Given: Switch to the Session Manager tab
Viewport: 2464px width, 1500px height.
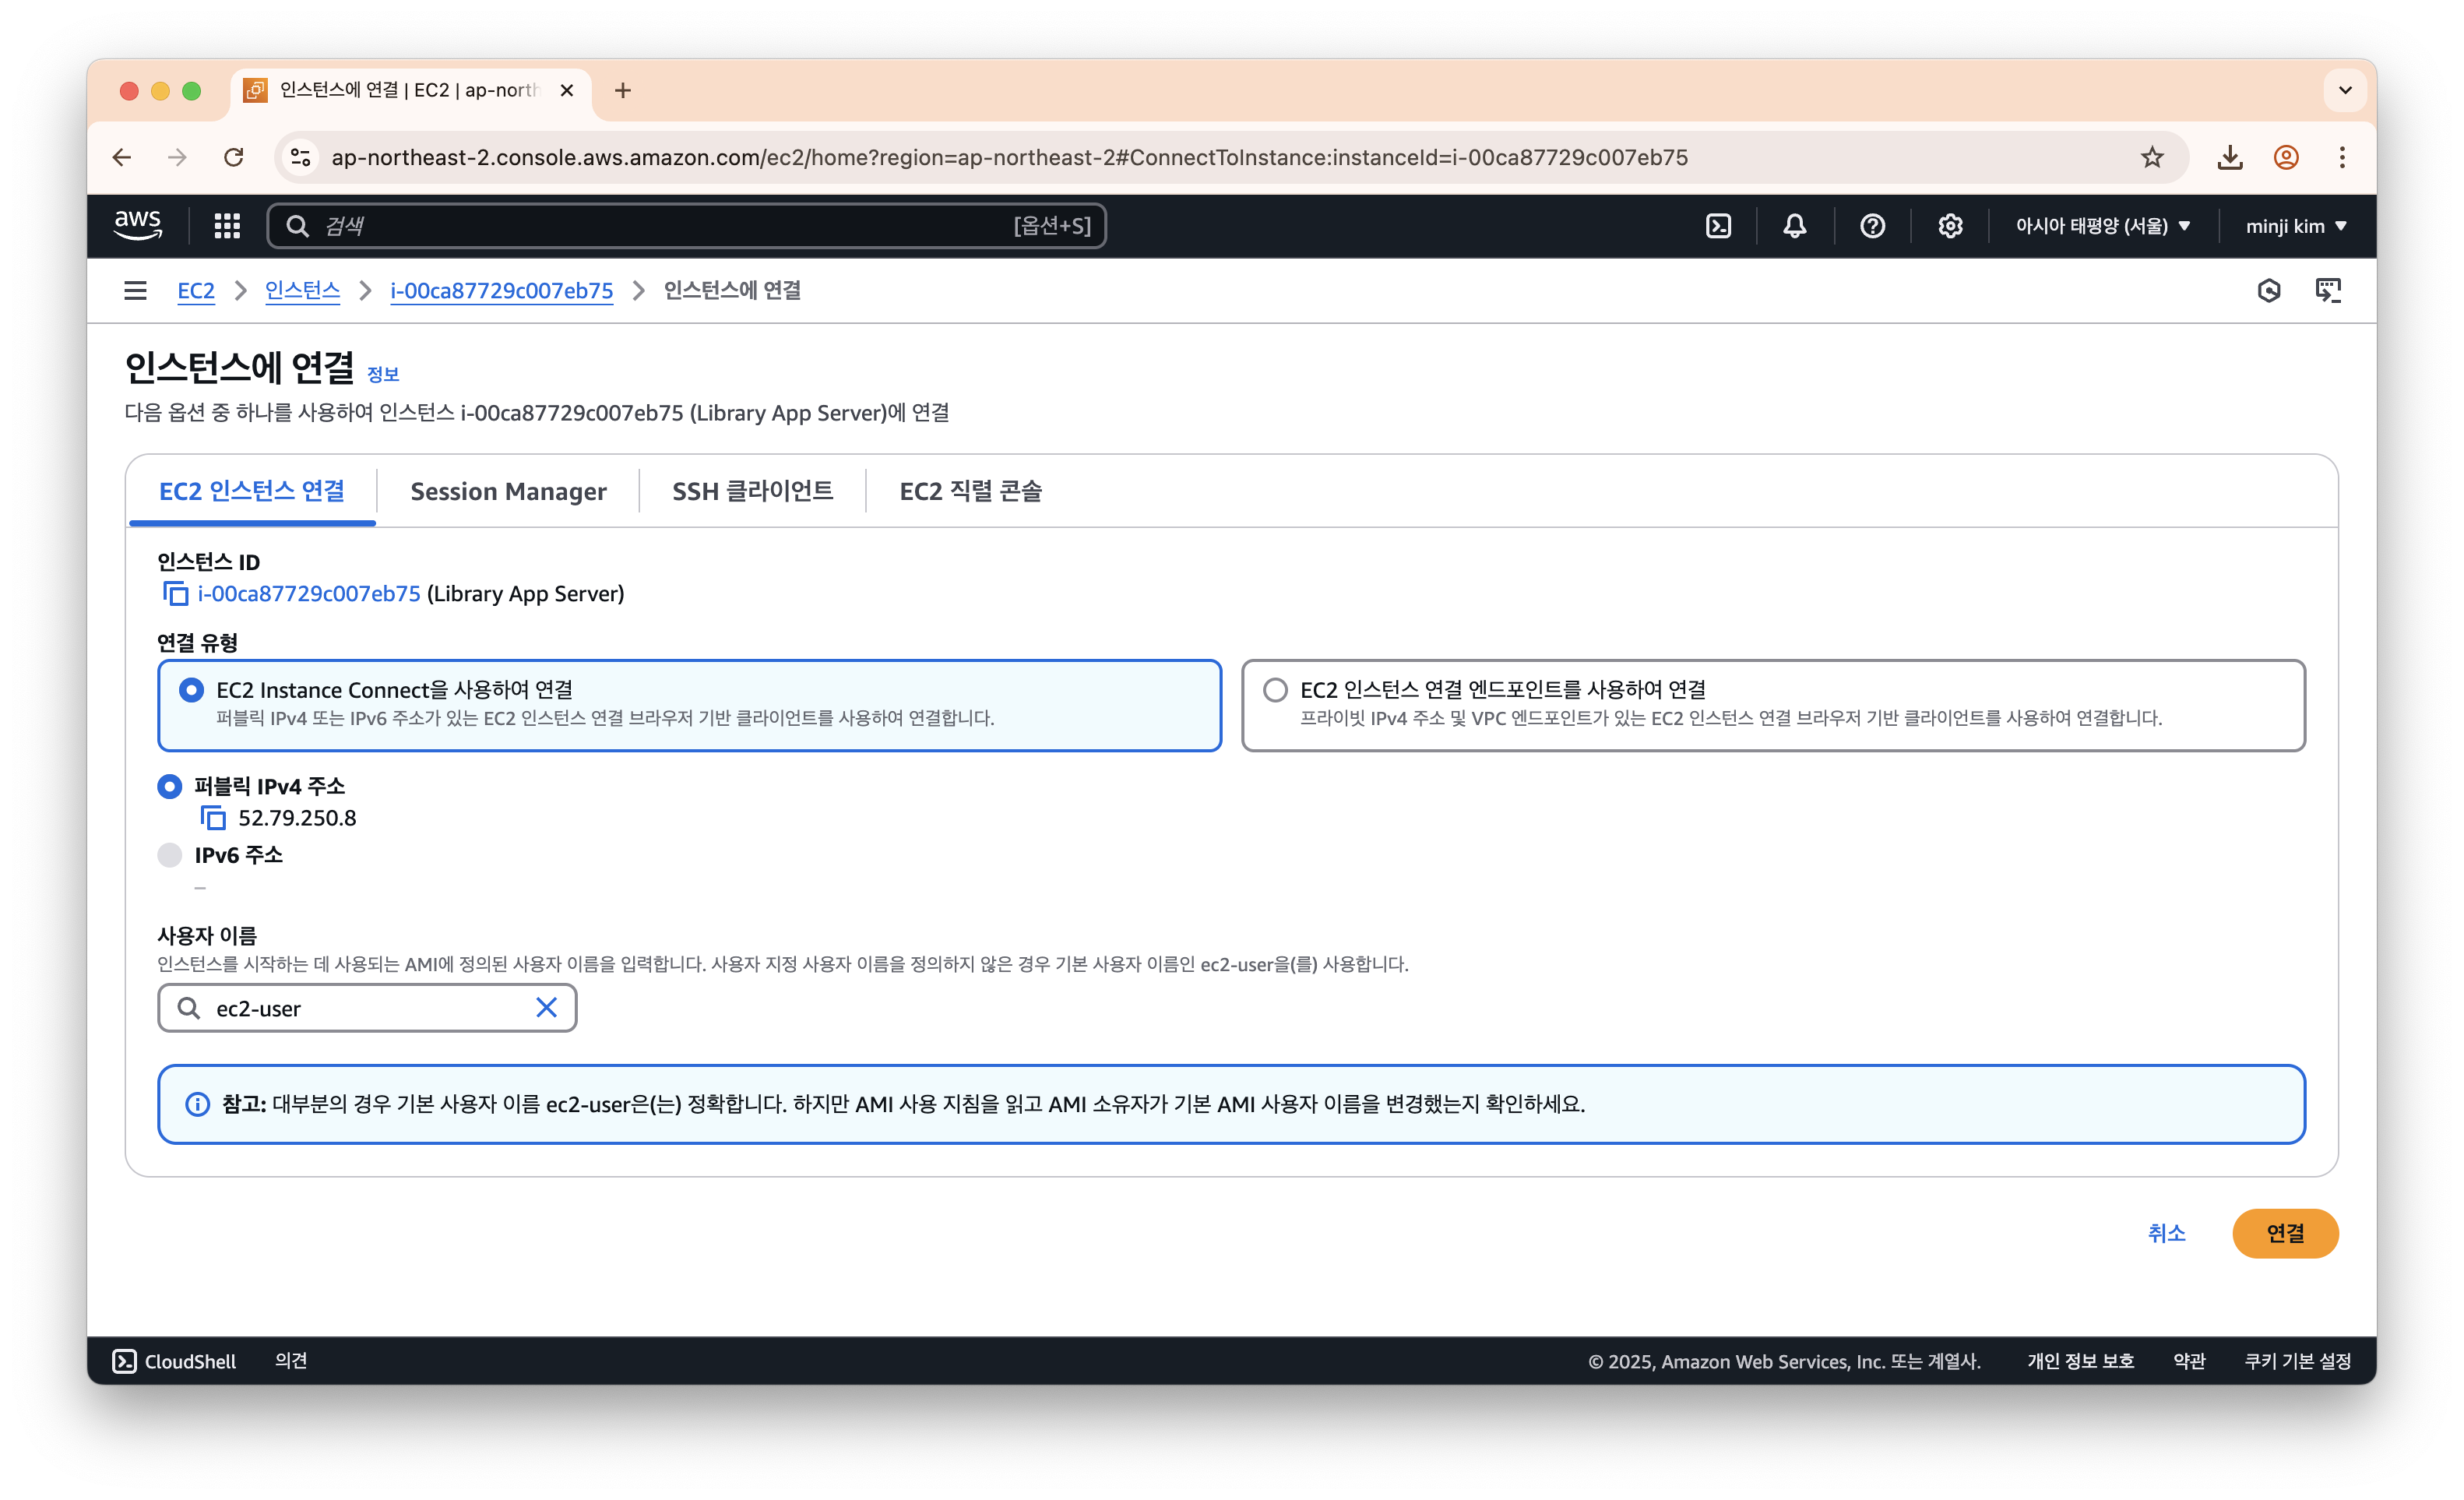Looking at the screenshot, I should 508,491.
